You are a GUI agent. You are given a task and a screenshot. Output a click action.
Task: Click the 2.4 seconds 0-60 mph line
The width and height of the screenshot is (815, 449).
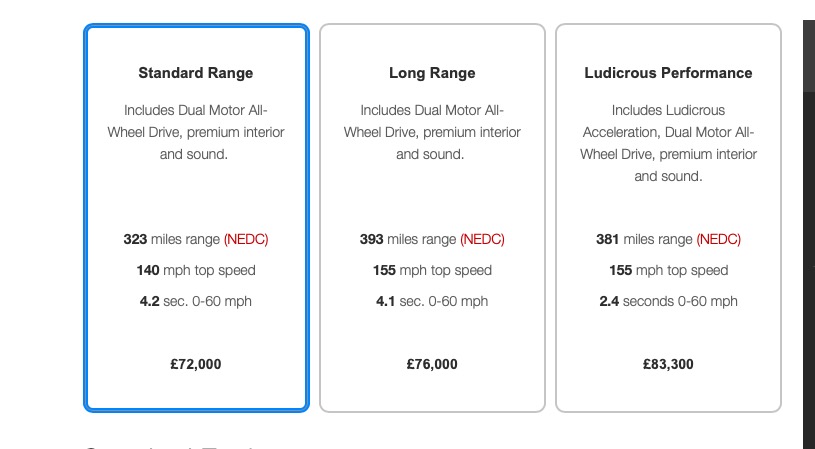668,301
